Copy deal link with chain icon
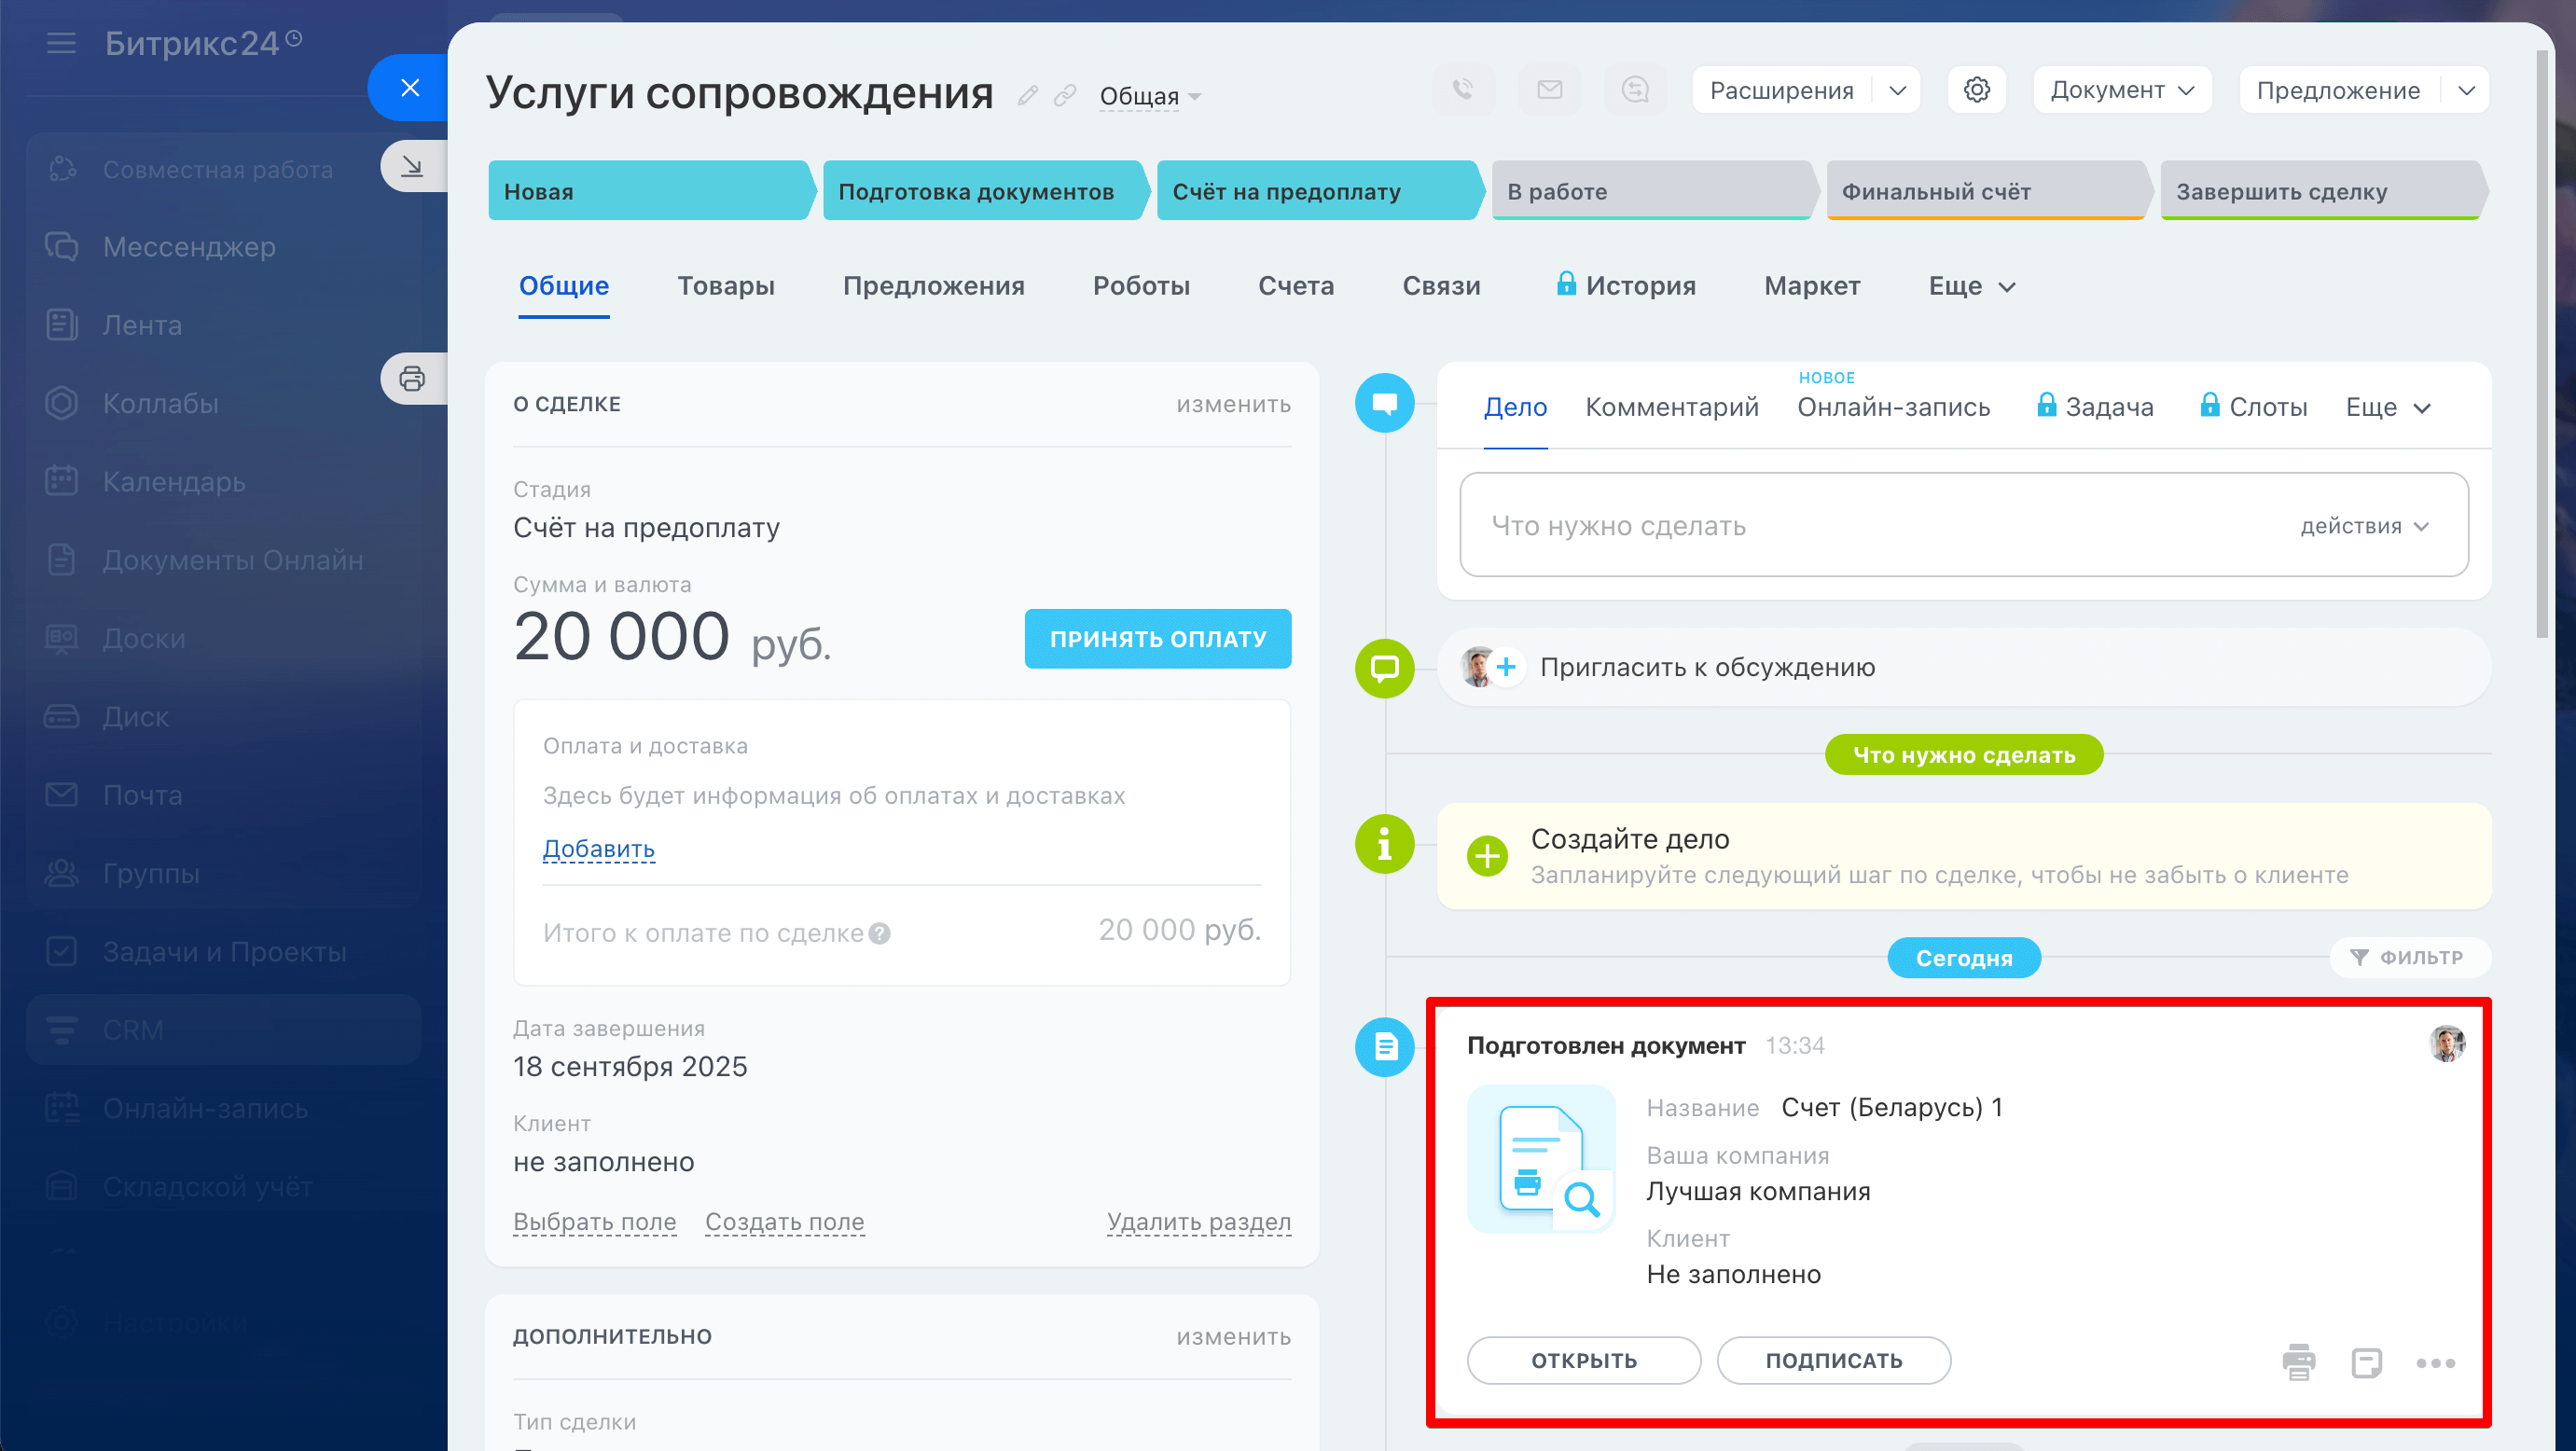Screen dimensions: 2576x1451 point(1065,96)
